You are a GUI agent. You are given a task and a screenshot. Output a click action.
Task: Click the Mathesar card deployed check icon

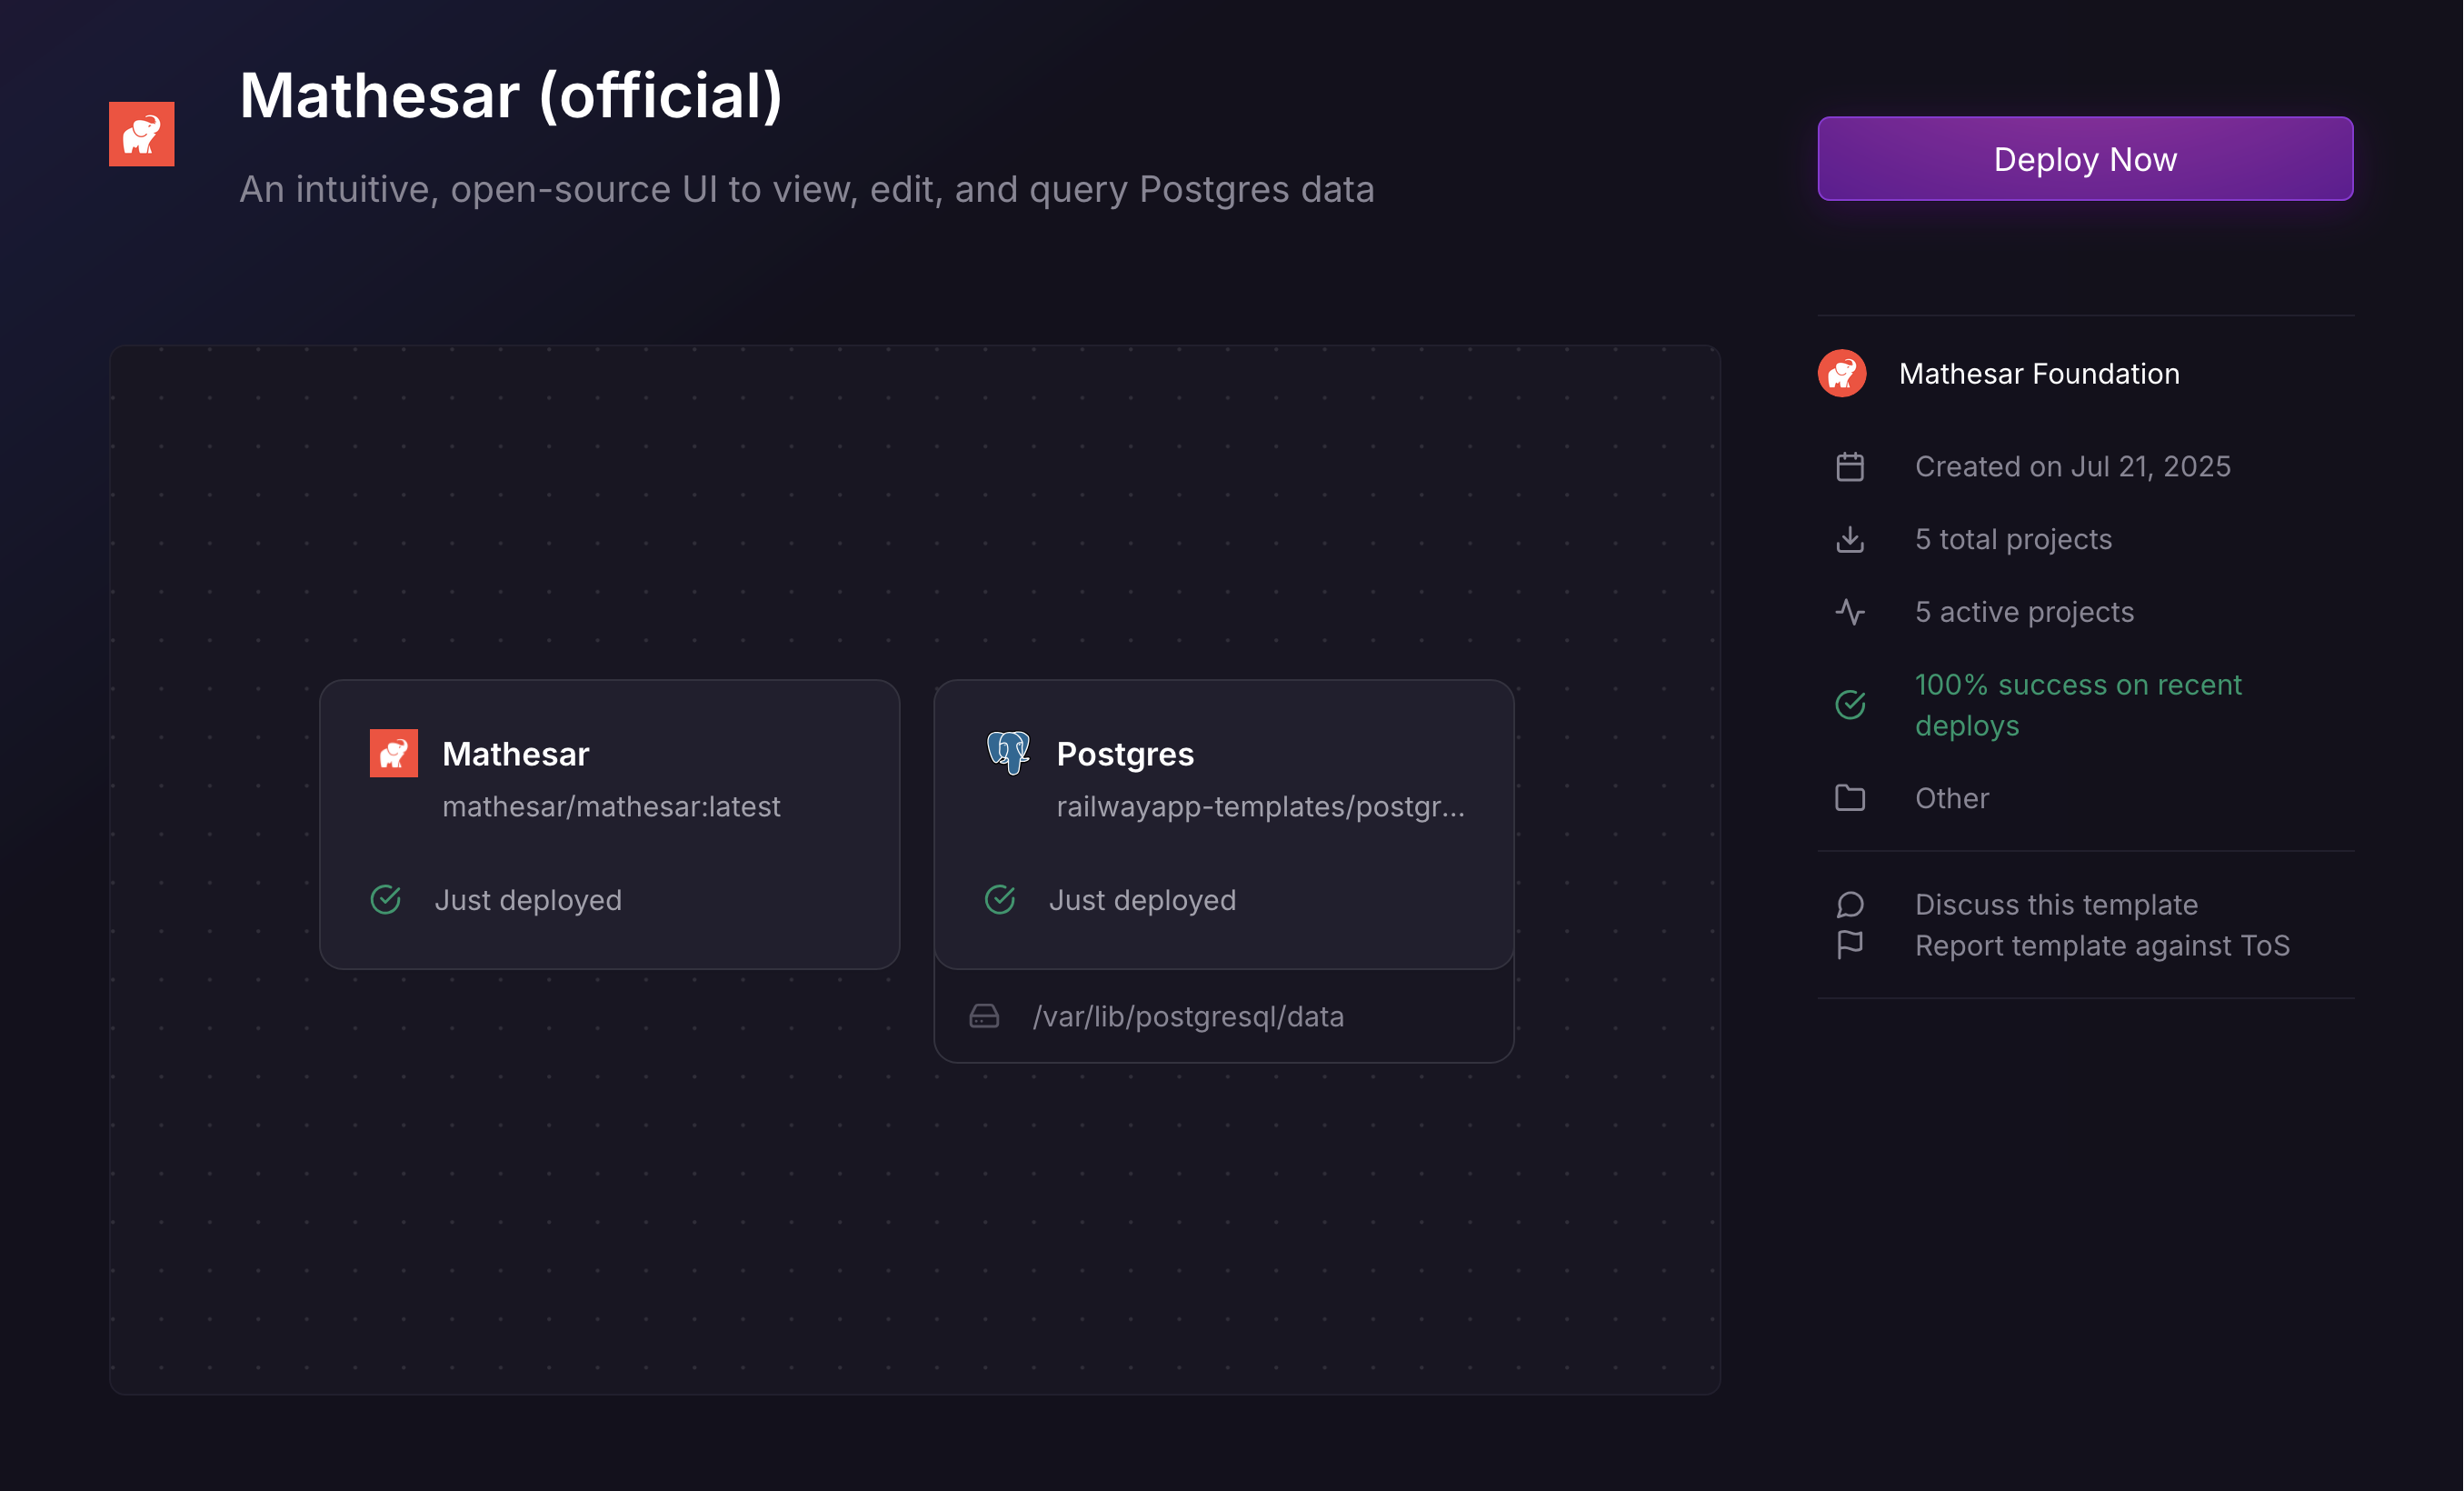386,900
